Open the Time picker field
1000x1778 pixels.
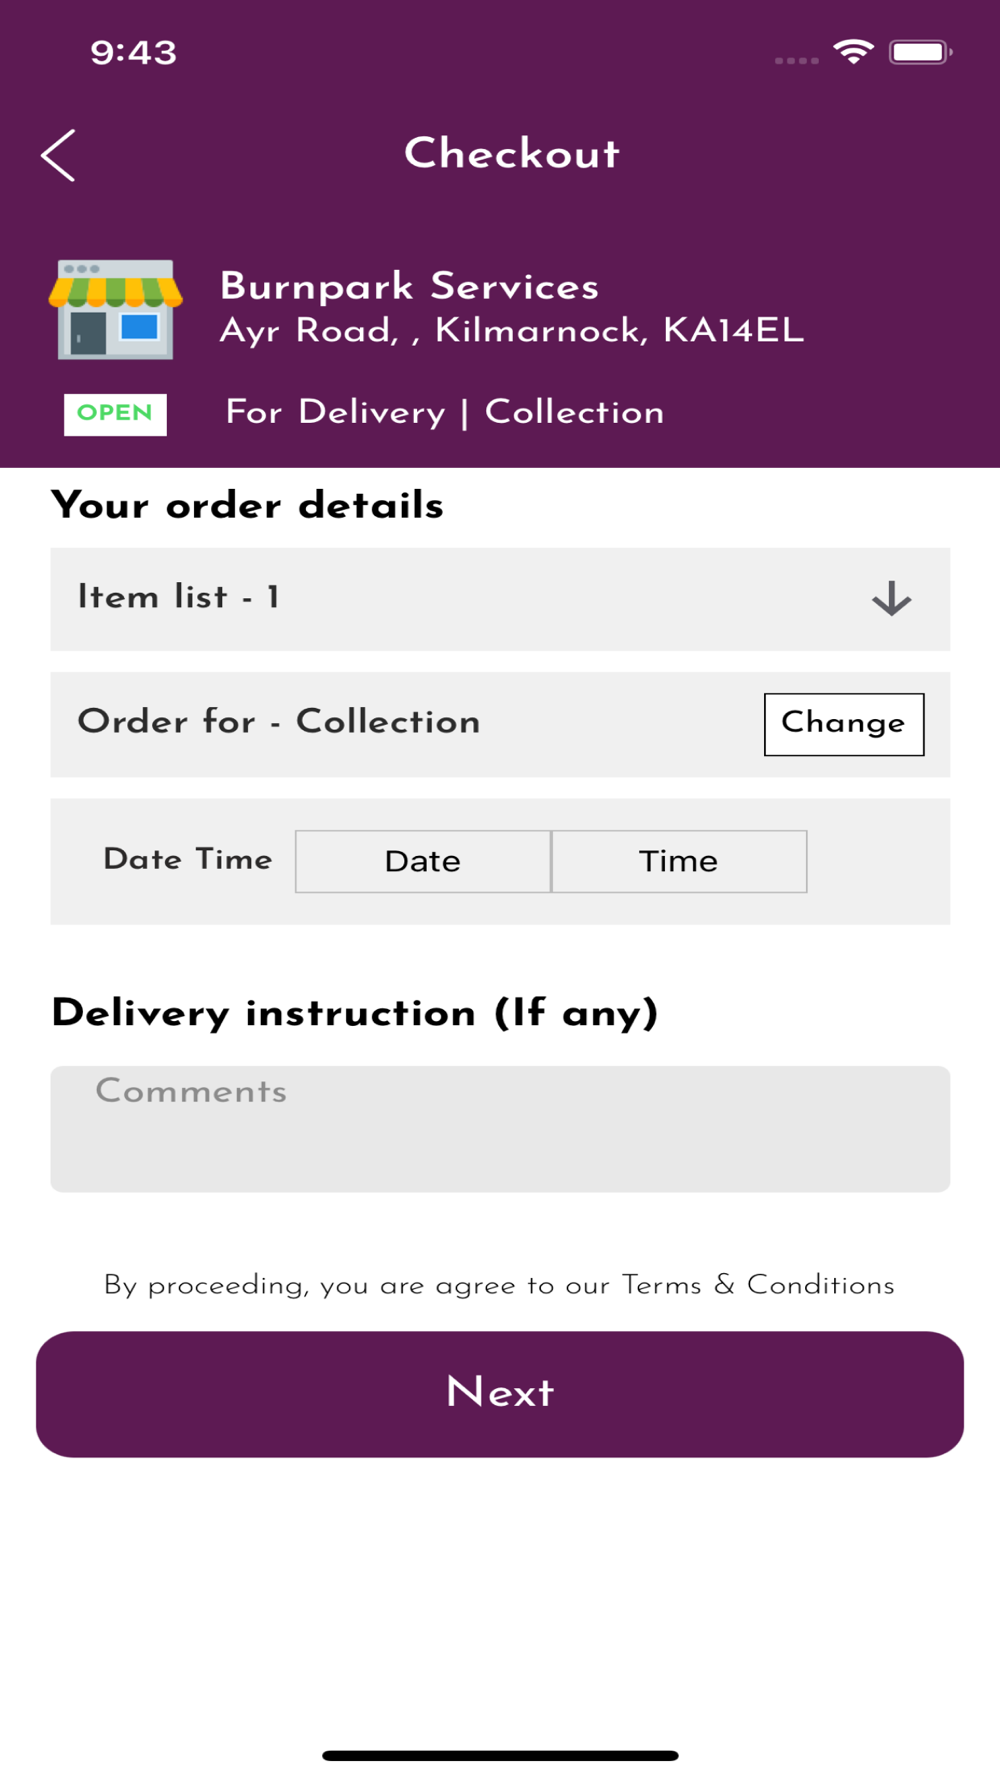click(x=679, y=861)
